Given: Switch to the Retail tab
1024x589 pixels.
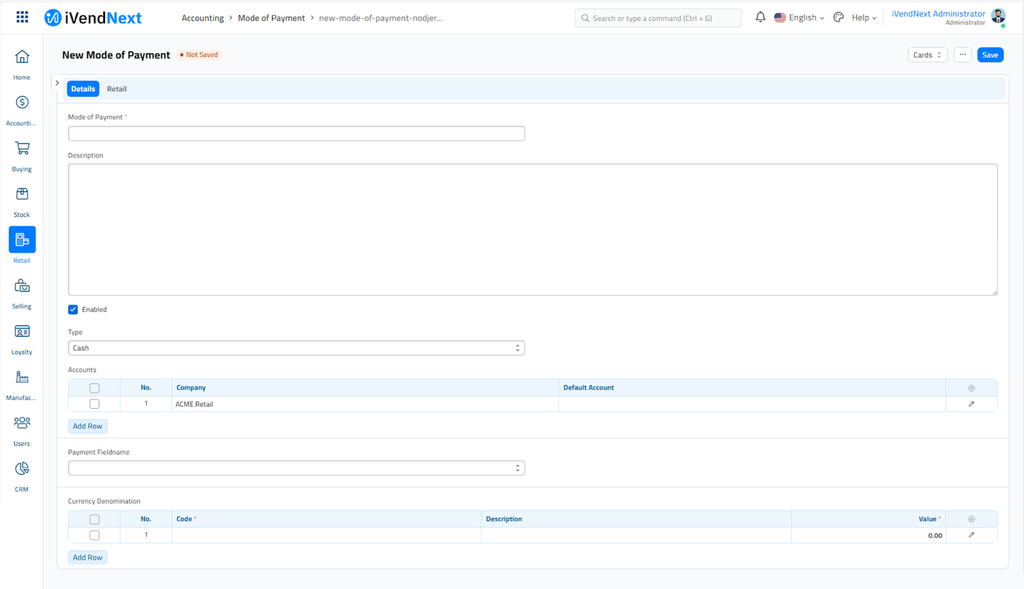Looking at the screenshot, I should [x=117, y=89].
